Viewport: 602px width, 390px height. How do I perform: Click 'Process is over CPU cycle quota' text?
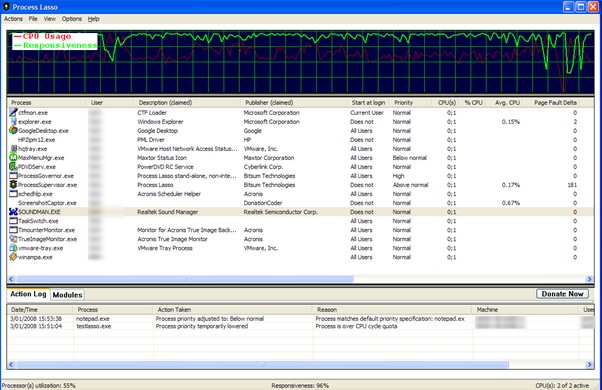(x=356, y=326)
